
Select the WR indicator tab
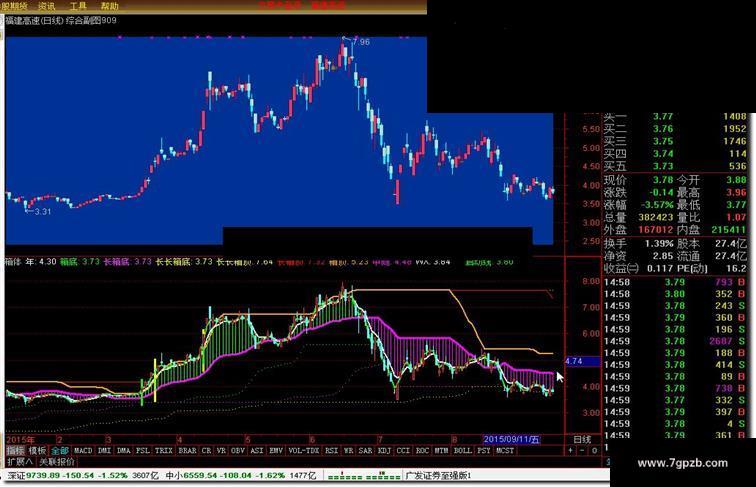coord(348,451)
